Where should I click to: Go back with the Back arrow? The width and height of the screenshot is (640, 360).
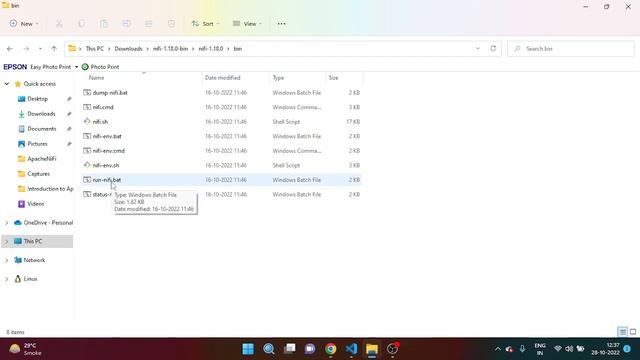point(10,49)
